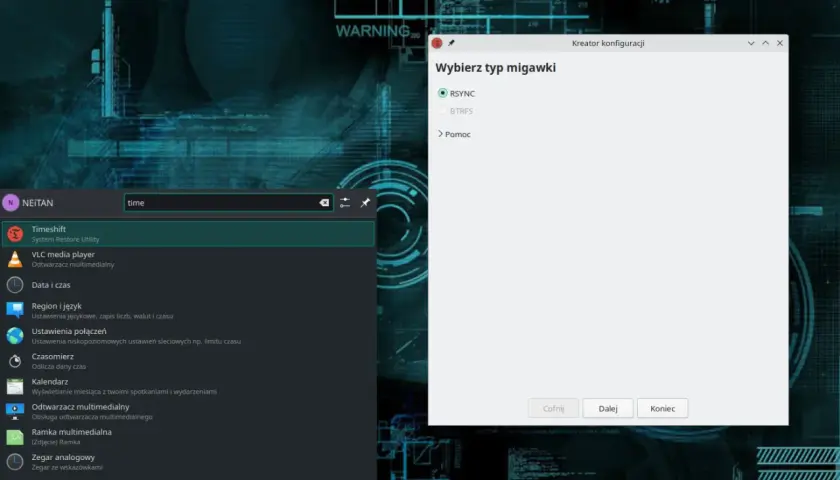Viewport: 840px width, 480px height.
Task: Click the Koniec button
Action: (x=663, y=408)
